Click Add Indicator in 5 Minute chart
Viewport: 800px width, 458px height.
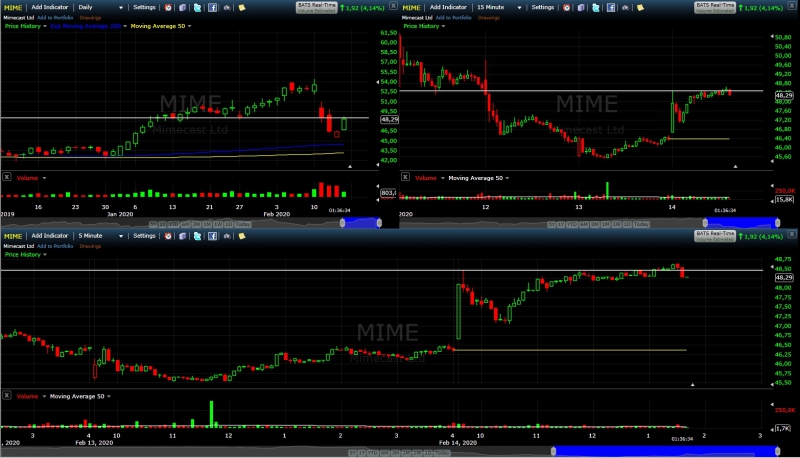[x=49, y=236]
